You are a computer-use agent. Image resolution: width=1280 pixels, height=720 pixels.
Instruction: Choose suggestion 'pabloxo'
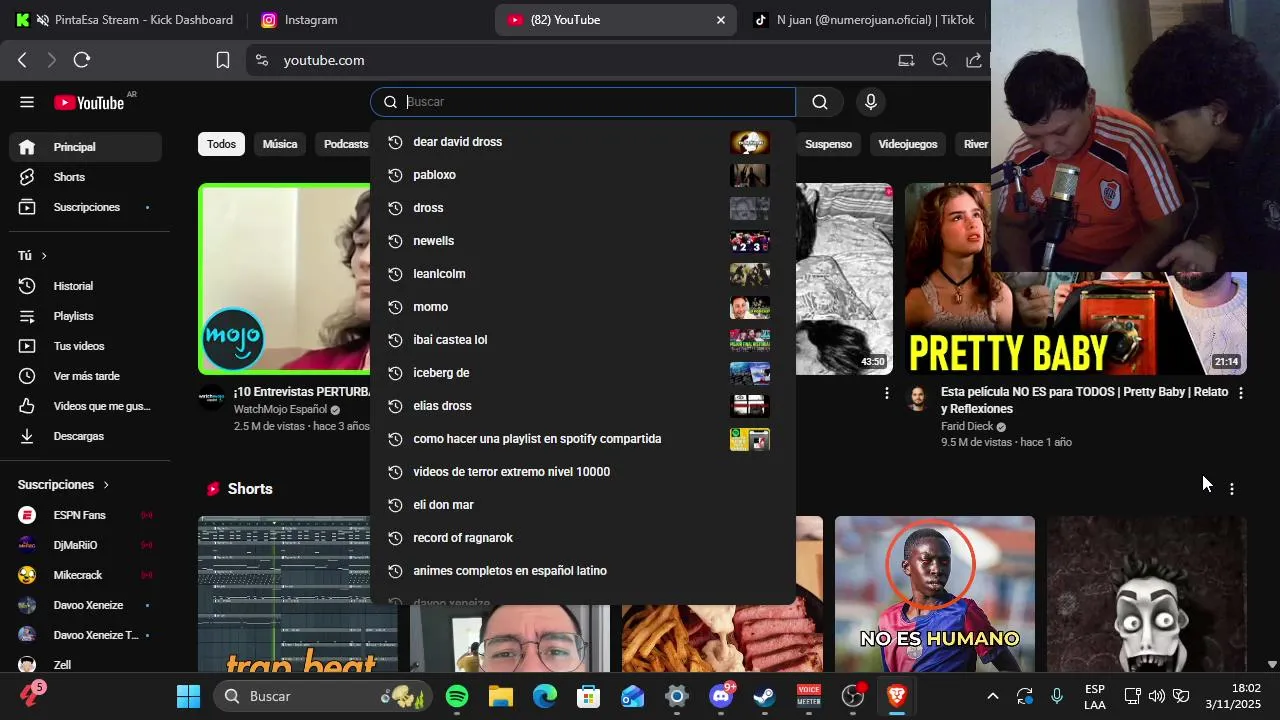pos(583,175)
